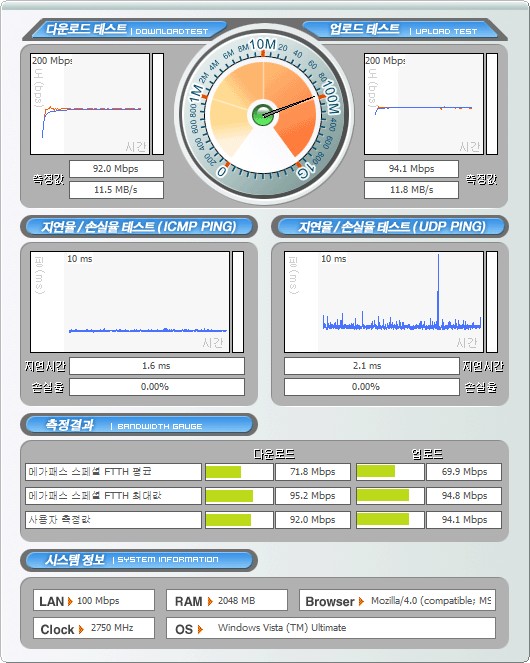The height and width of the screenshot is (663, 530).
Task: Click the orange arrow next to OS
Action: pos(200,630)
